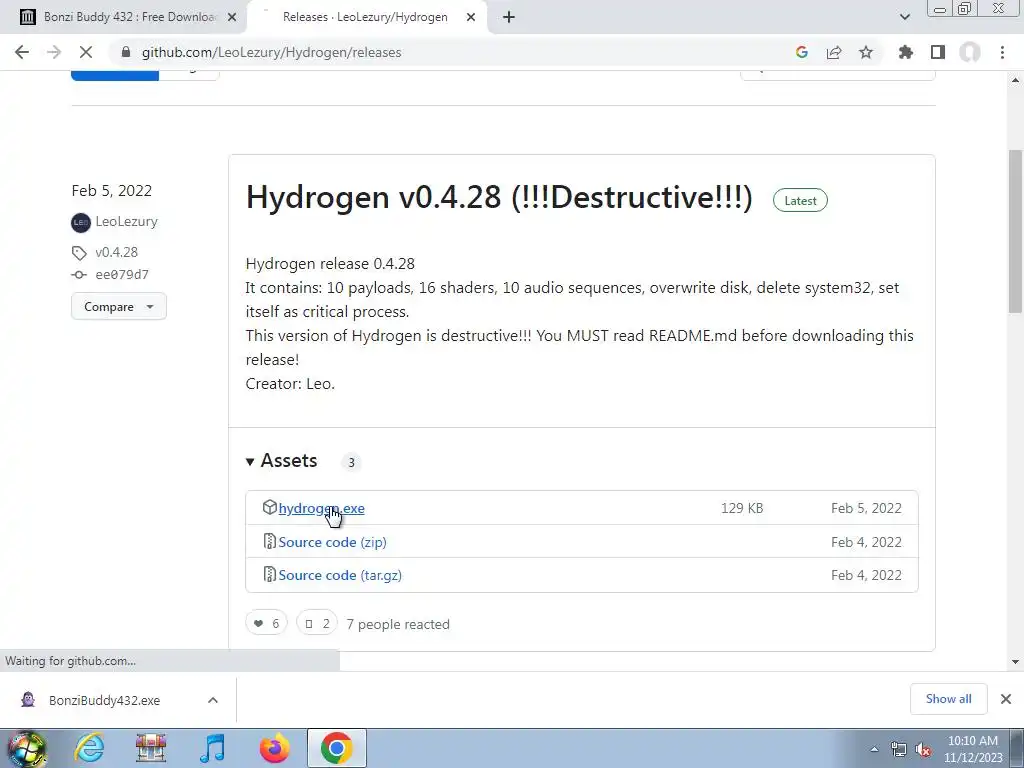Open the v0.4.28 tag link
1024x768 pixels.
116,252
